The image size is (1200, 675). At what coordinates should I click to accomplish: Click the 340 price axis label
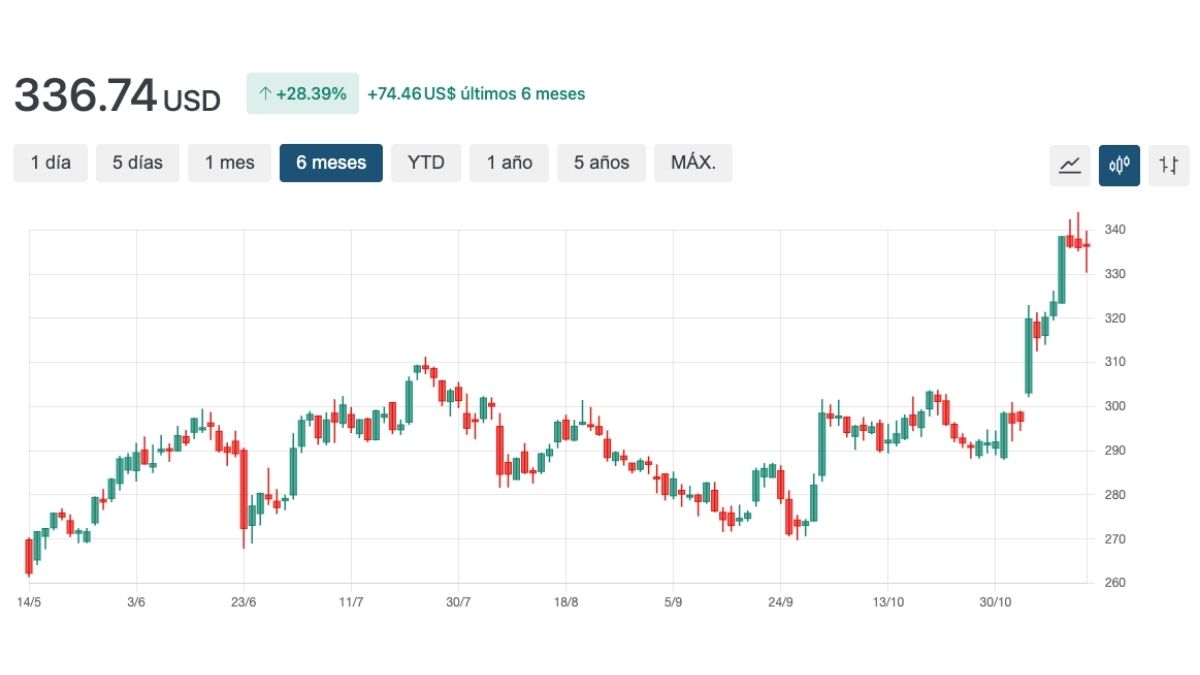[1116, 230]
